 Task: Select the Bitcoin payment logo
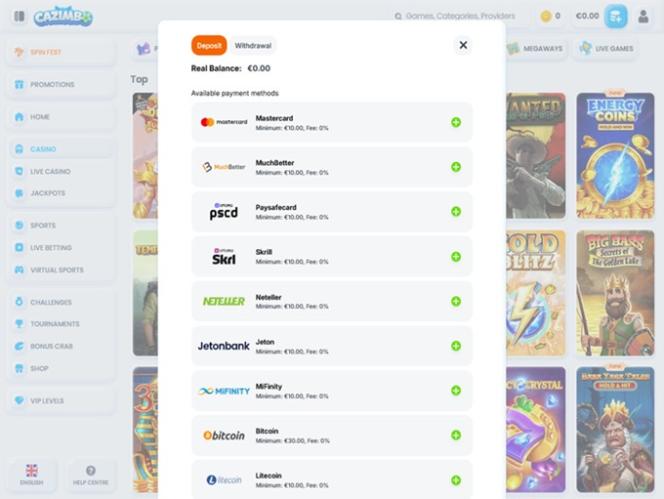tap(223, 435)
